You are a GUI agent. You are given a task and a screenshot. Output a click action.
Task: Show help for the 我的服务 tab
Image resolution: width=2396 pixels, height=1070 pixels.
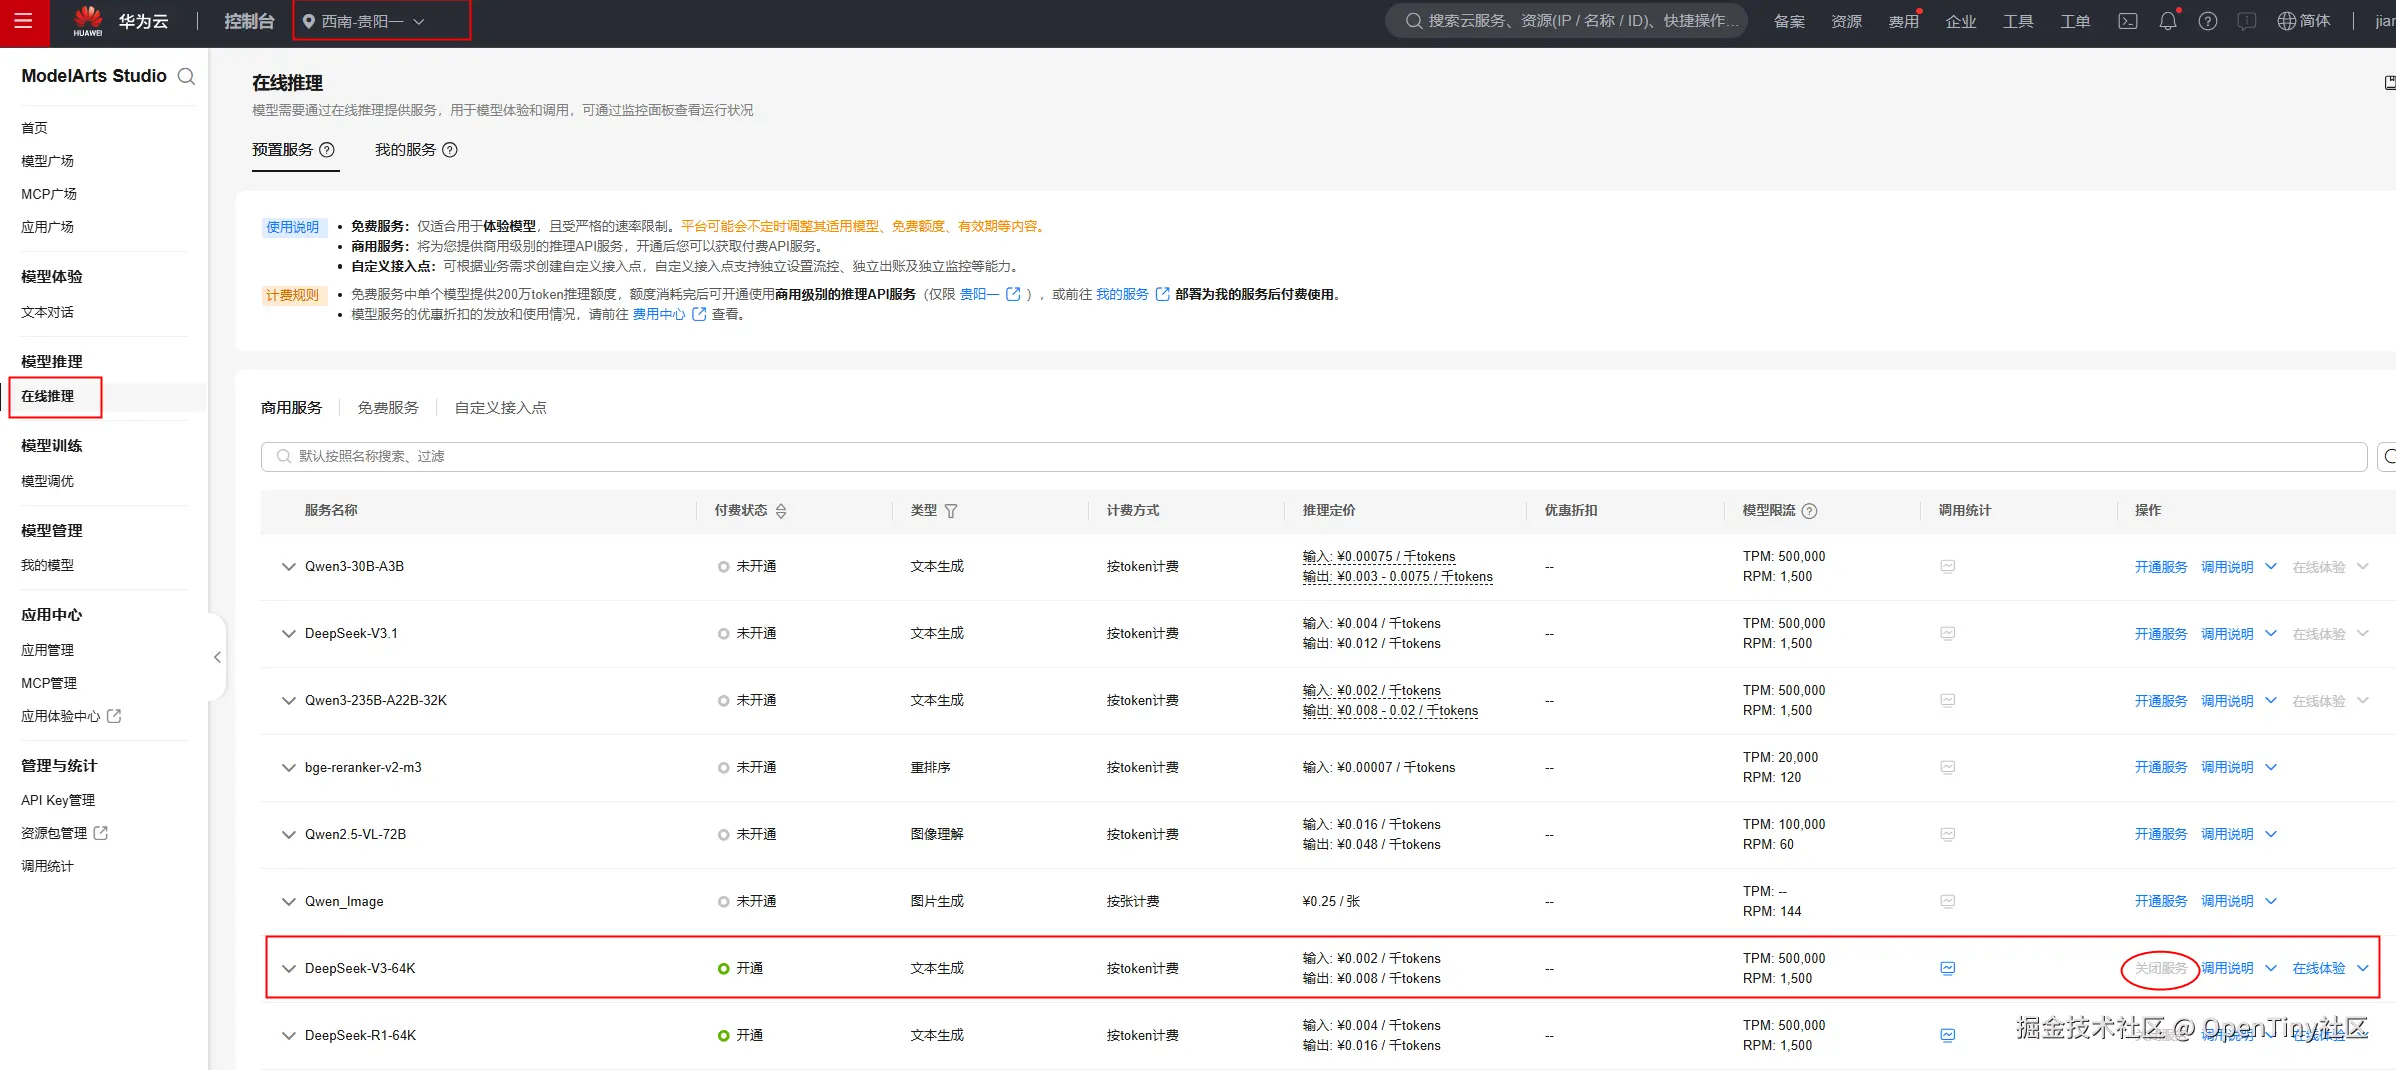[x=450, y=150]
